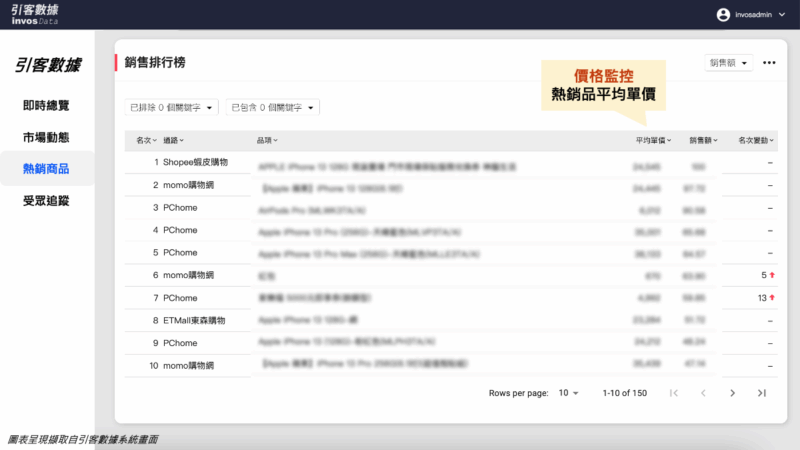Click the invos Data logo

pos(35,14)
